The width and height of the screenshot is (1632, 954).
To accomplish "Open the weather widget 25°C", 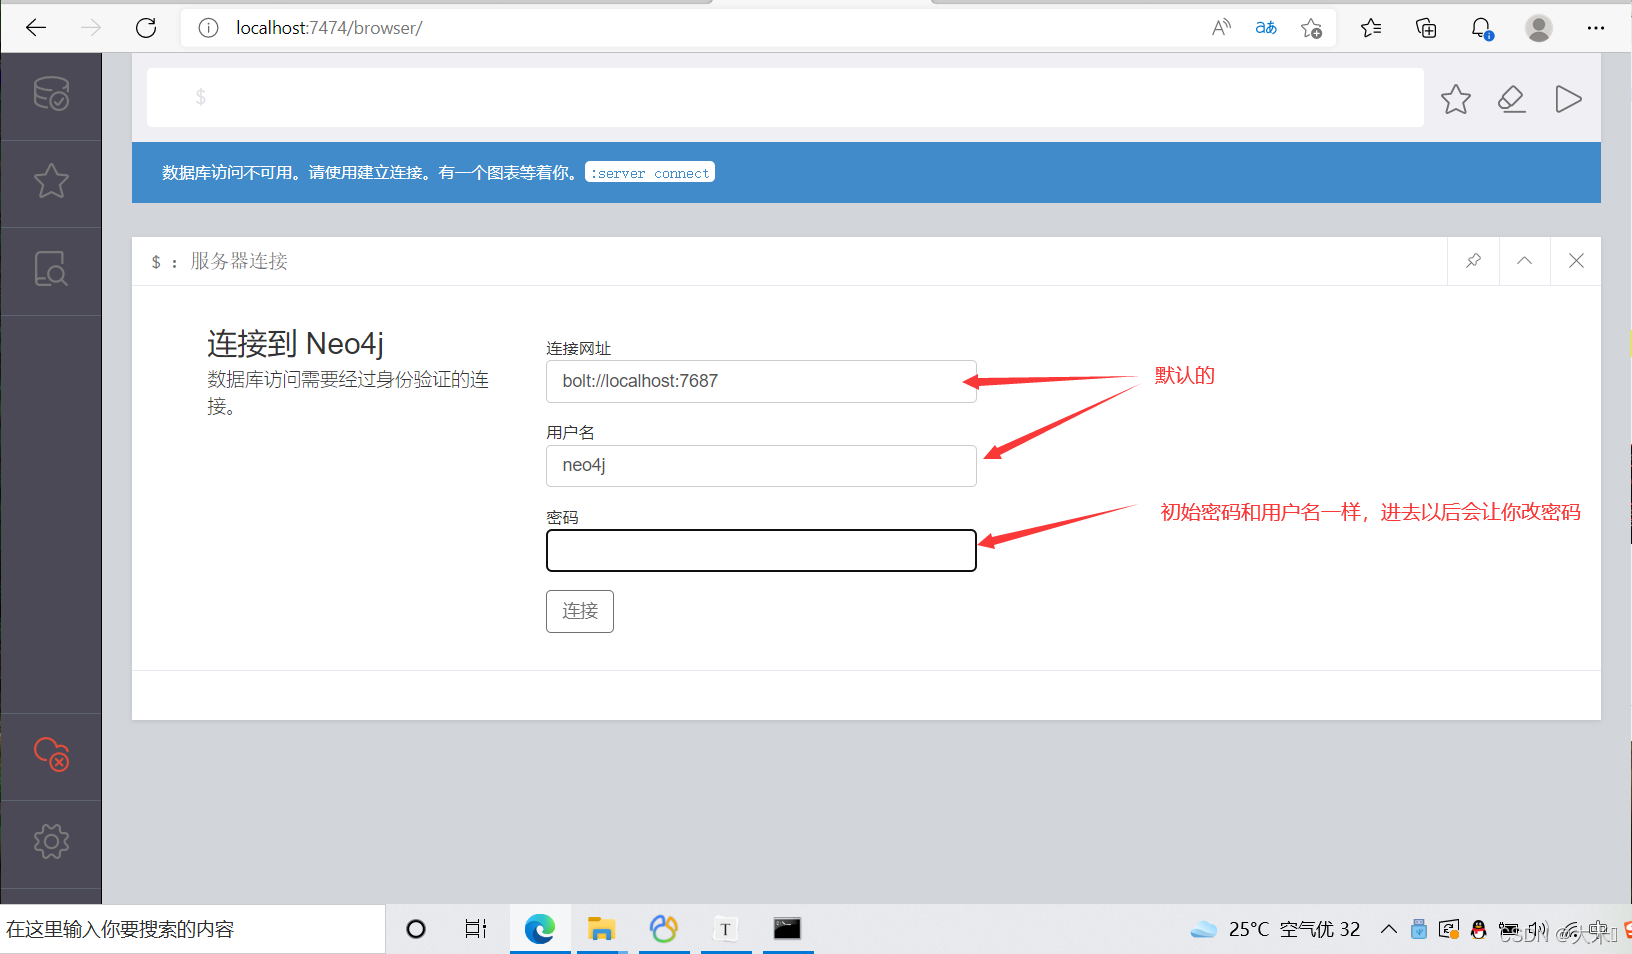I will 1275,929.
